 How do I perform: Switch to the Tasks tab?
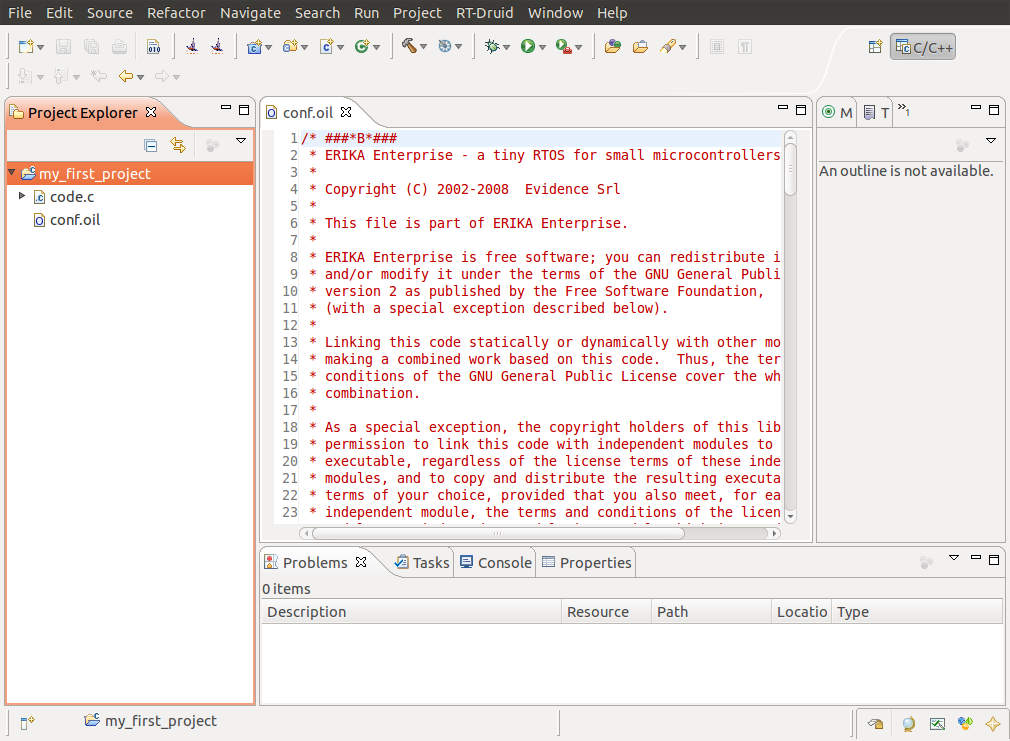(x=423, y=563)
